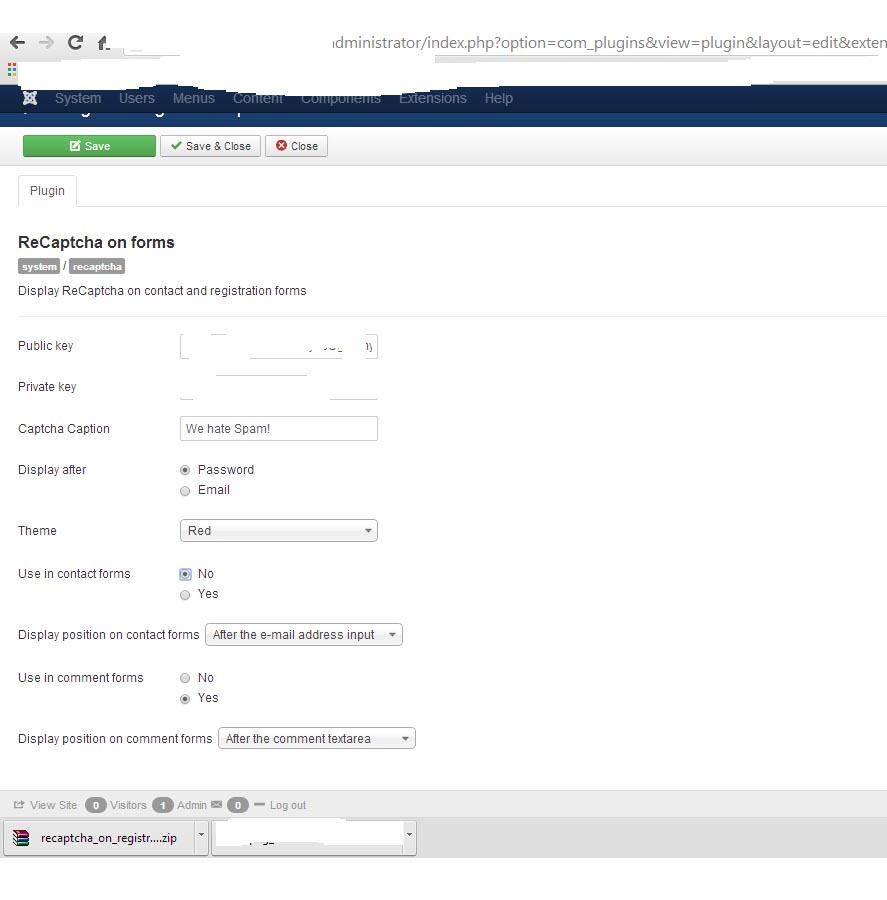Click the Admin count badge
This screenshot has width=887, height=900.
tap(162, 805)
